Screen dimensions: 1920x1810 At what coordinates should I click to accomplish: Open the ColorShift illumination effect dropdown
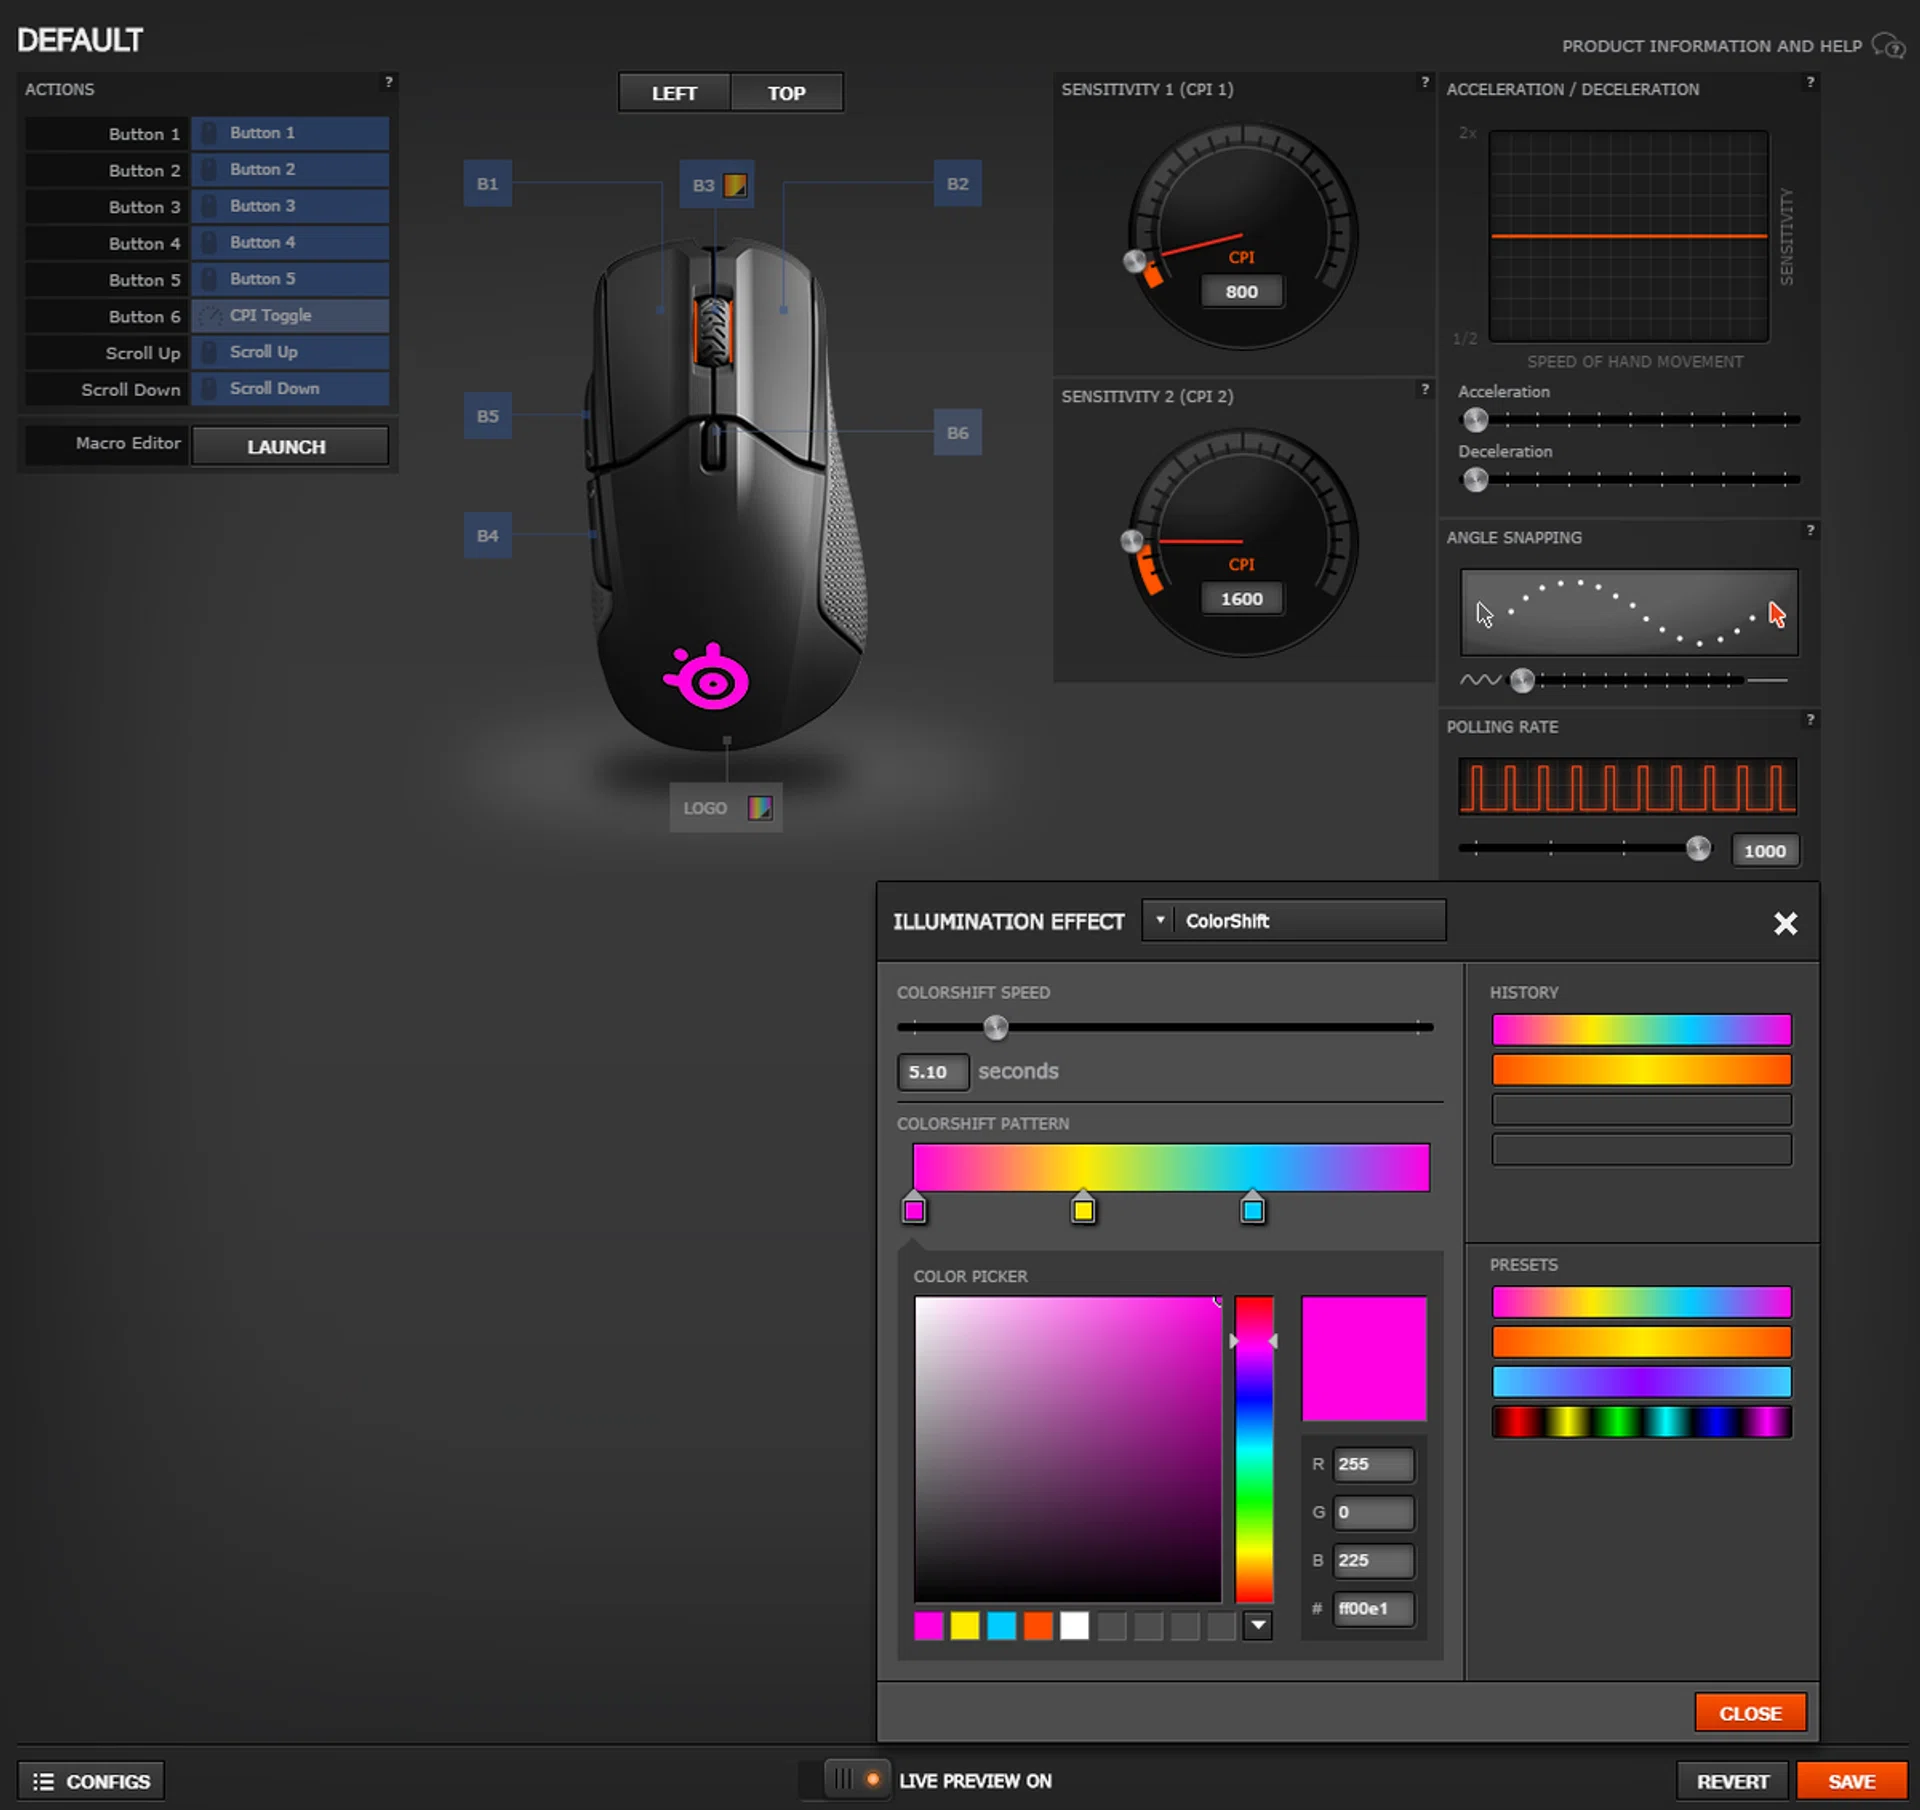click(x=1294, y=920)
